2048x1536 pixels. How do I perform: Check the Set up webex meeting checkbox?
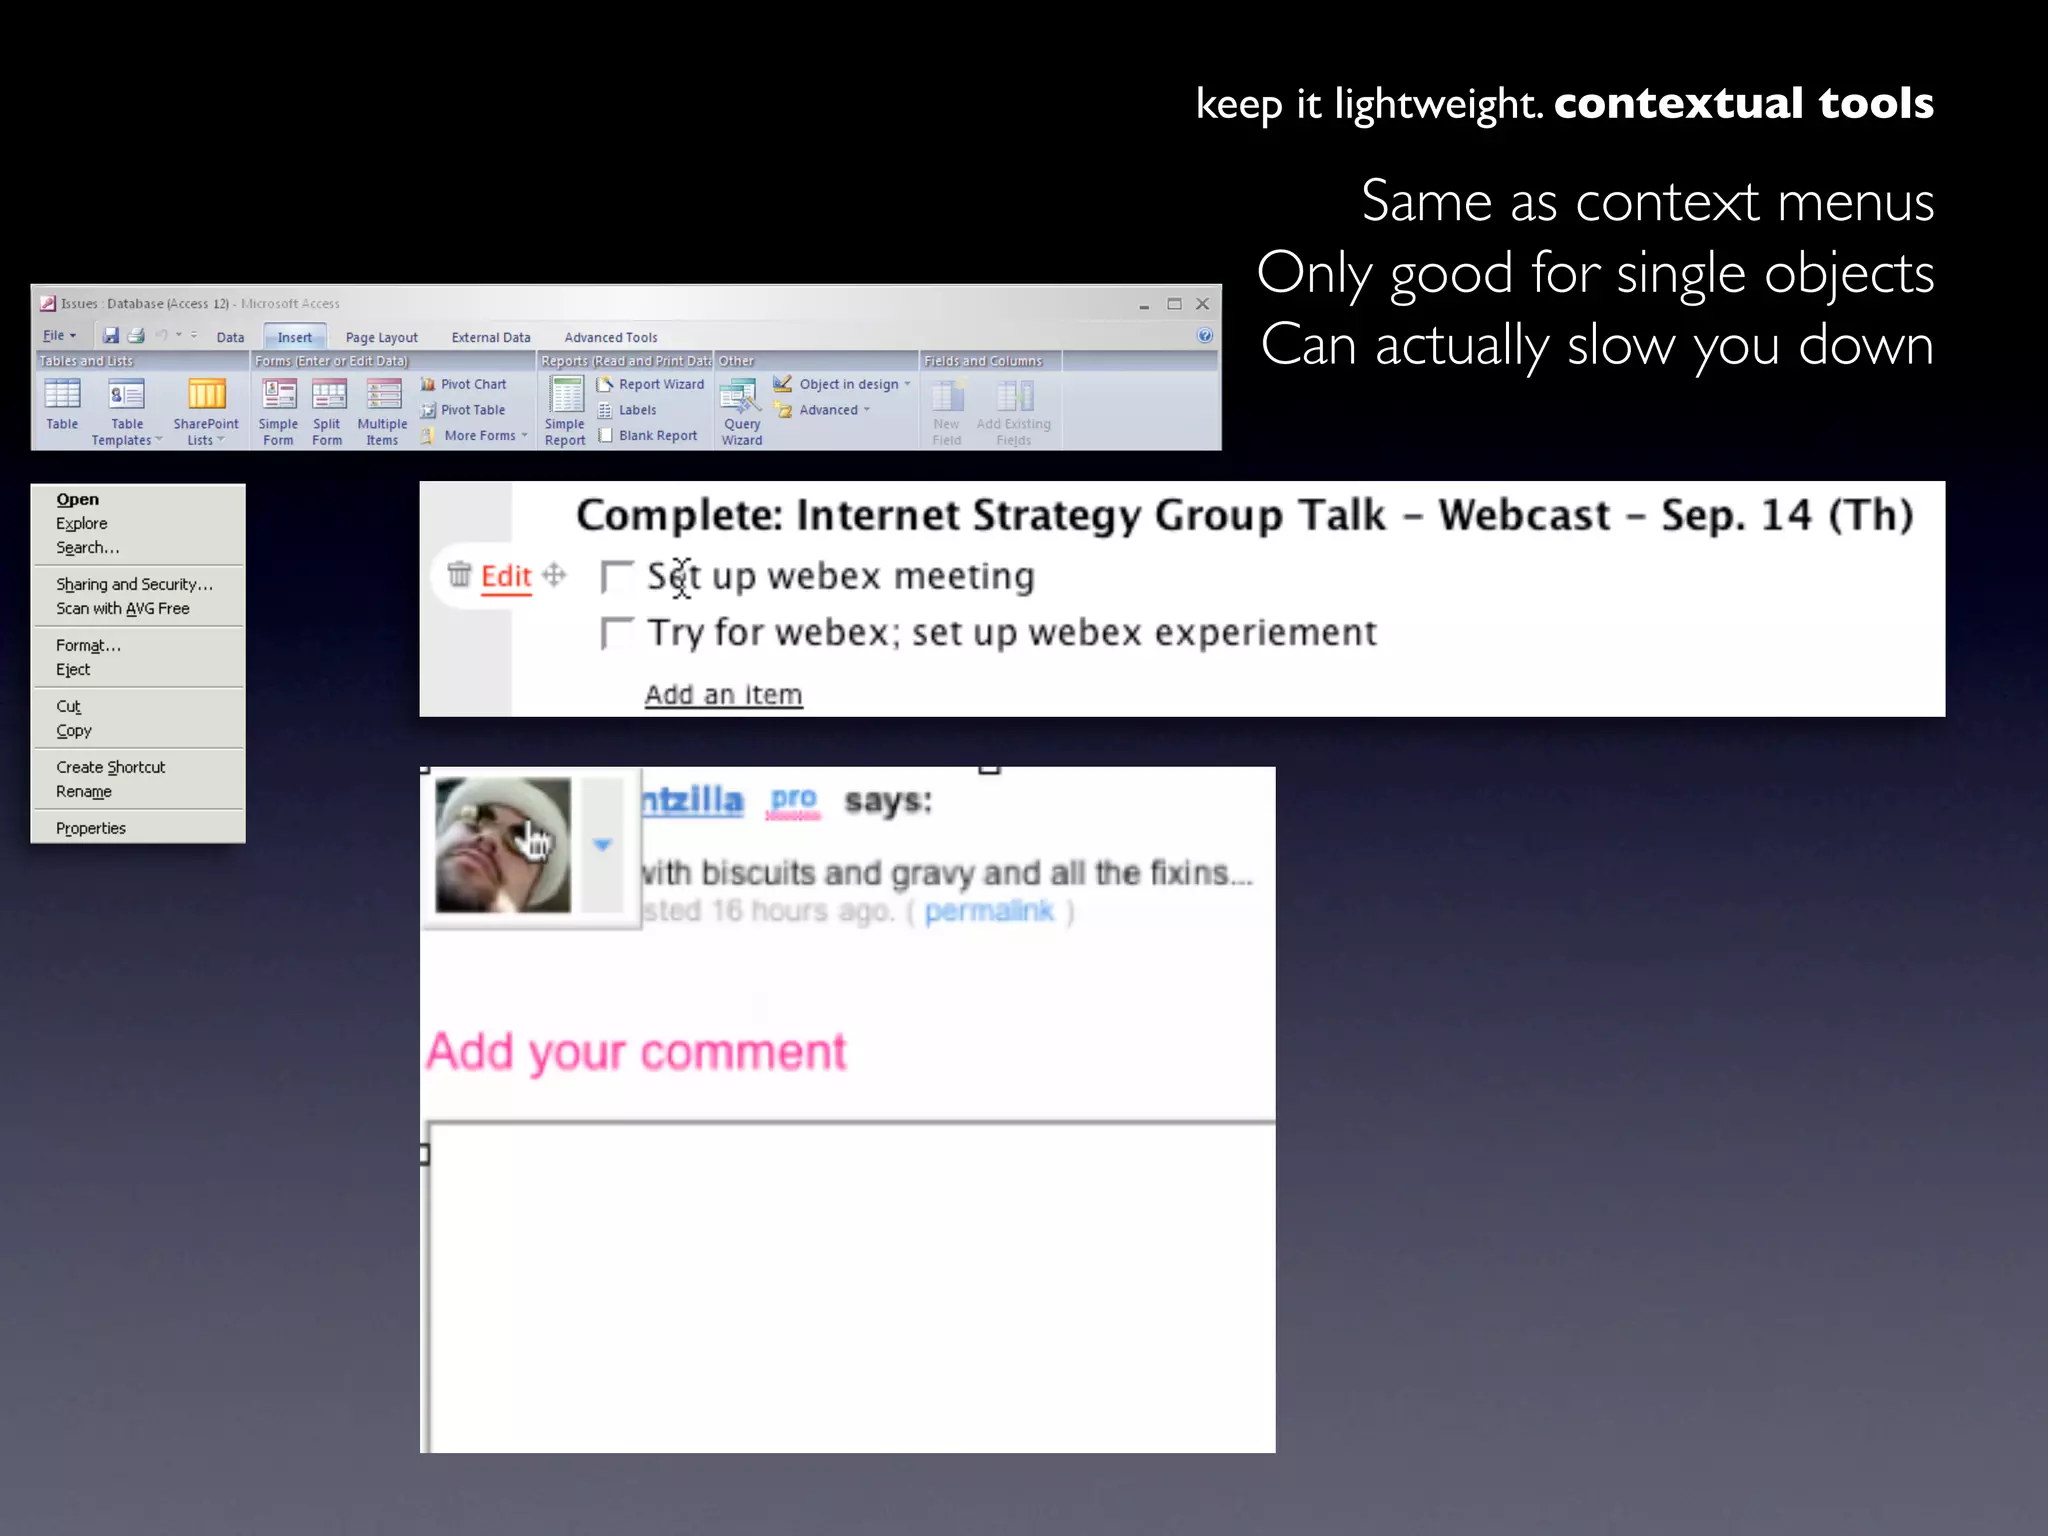coord(616,576)
